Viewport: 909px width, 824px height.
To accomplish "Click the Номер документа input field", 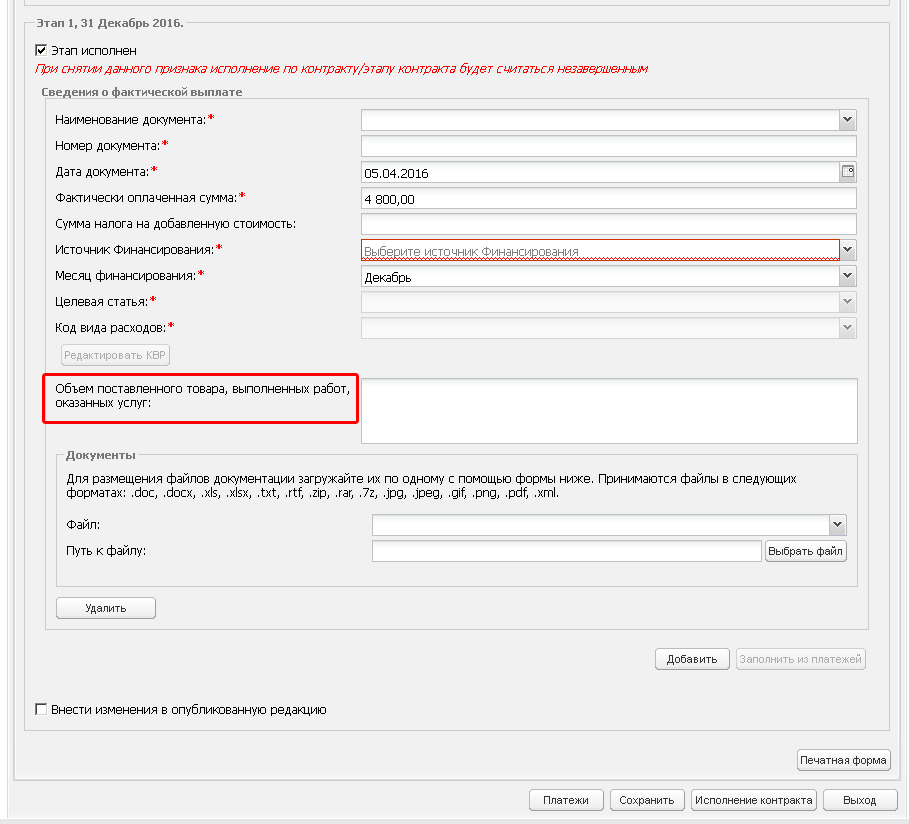I will click(609, 146).
